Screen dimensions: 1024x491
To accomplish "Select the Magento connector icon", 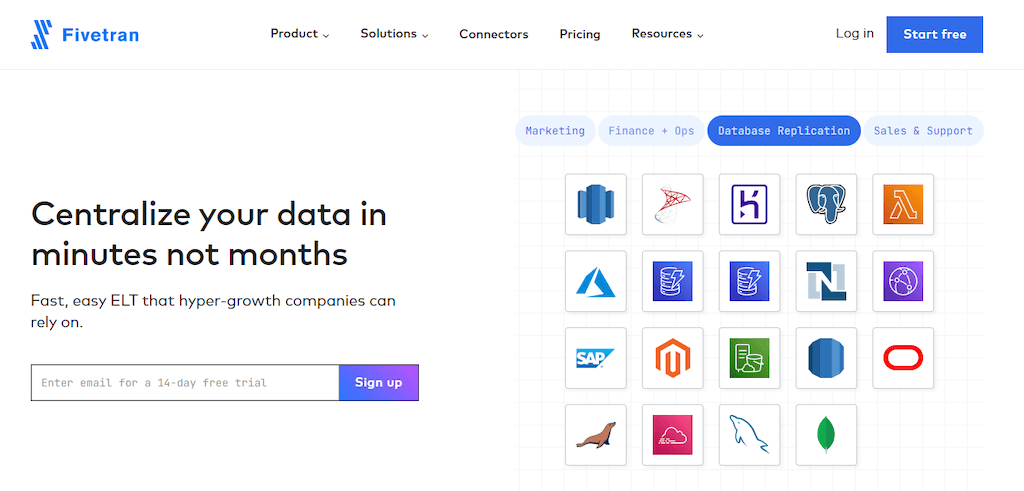I will pyautogui.click(x=672, y=358).
